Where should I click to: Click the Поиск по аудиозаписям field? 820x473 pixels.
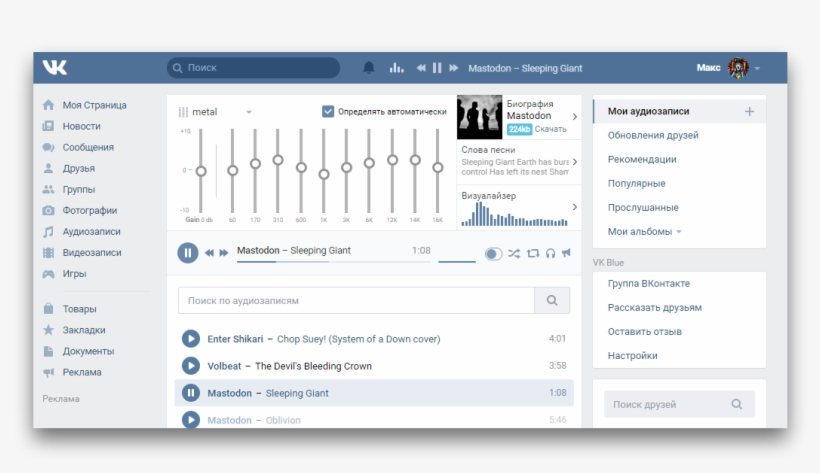356,300
